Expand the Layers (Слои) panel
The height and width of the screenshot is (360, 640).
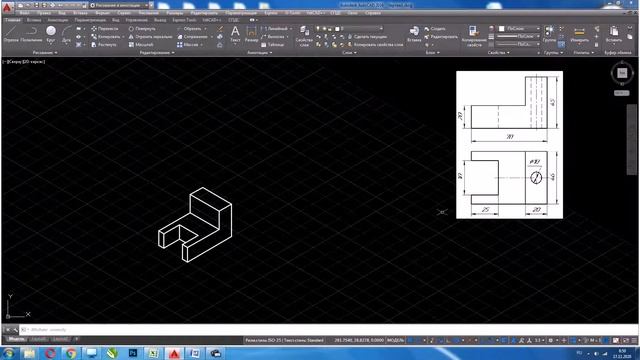(x=349, y=53)
